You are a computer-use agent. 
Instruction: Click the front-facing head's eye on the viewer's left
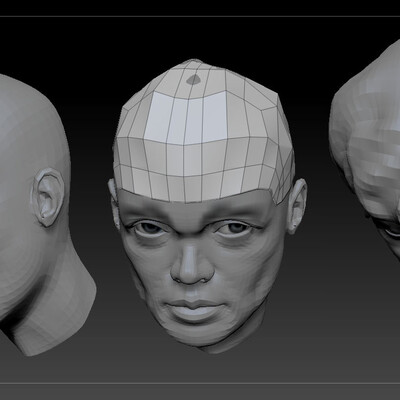(150, 228)
